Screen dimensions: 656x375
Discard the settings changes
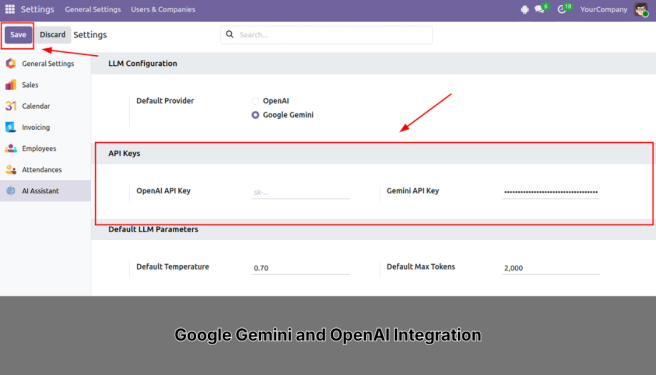tap(52, 35)
